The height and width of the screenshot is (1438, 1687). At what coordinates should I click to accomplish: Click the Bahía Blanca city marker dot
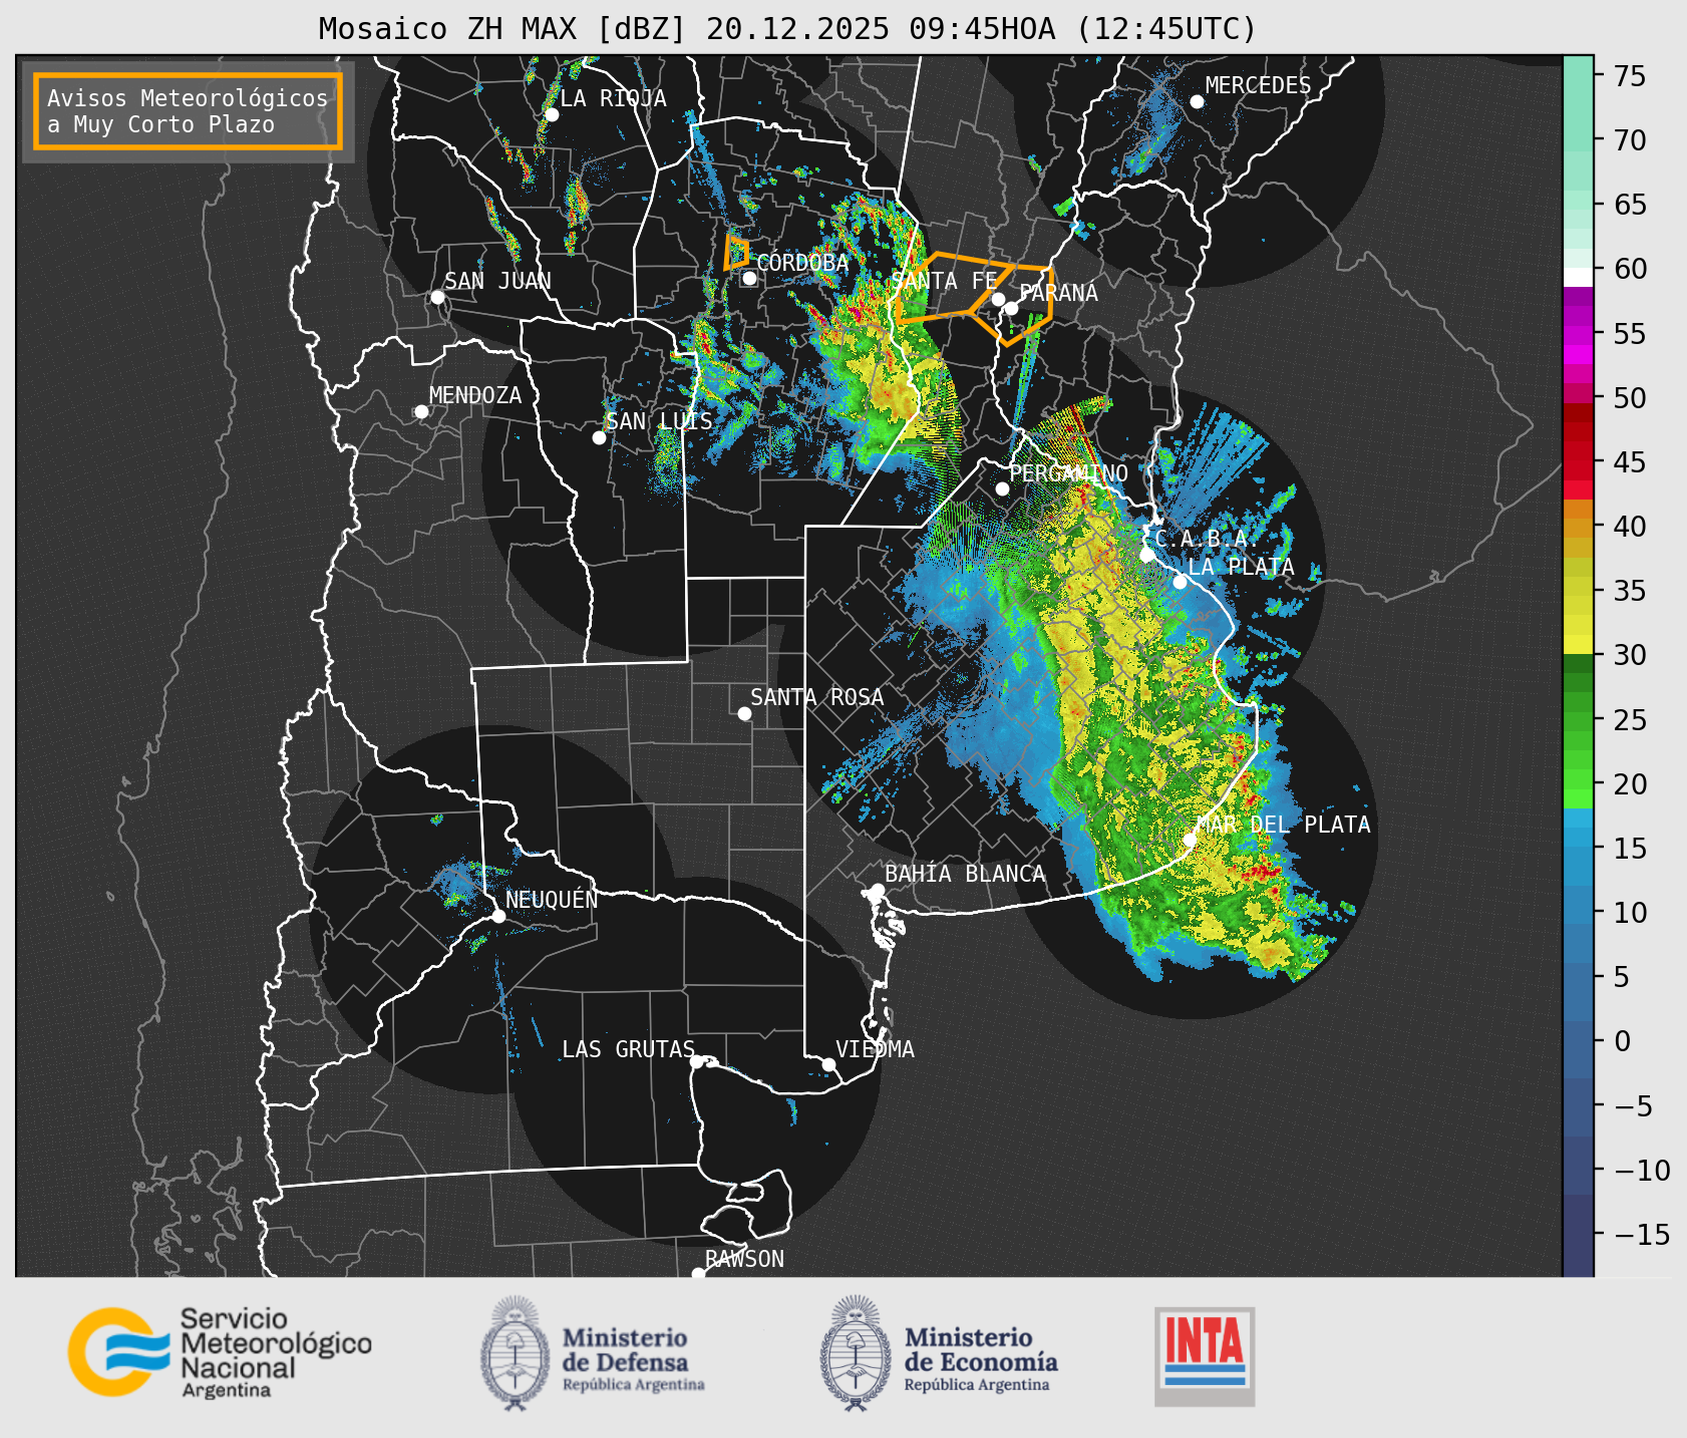tap(877, 890)
